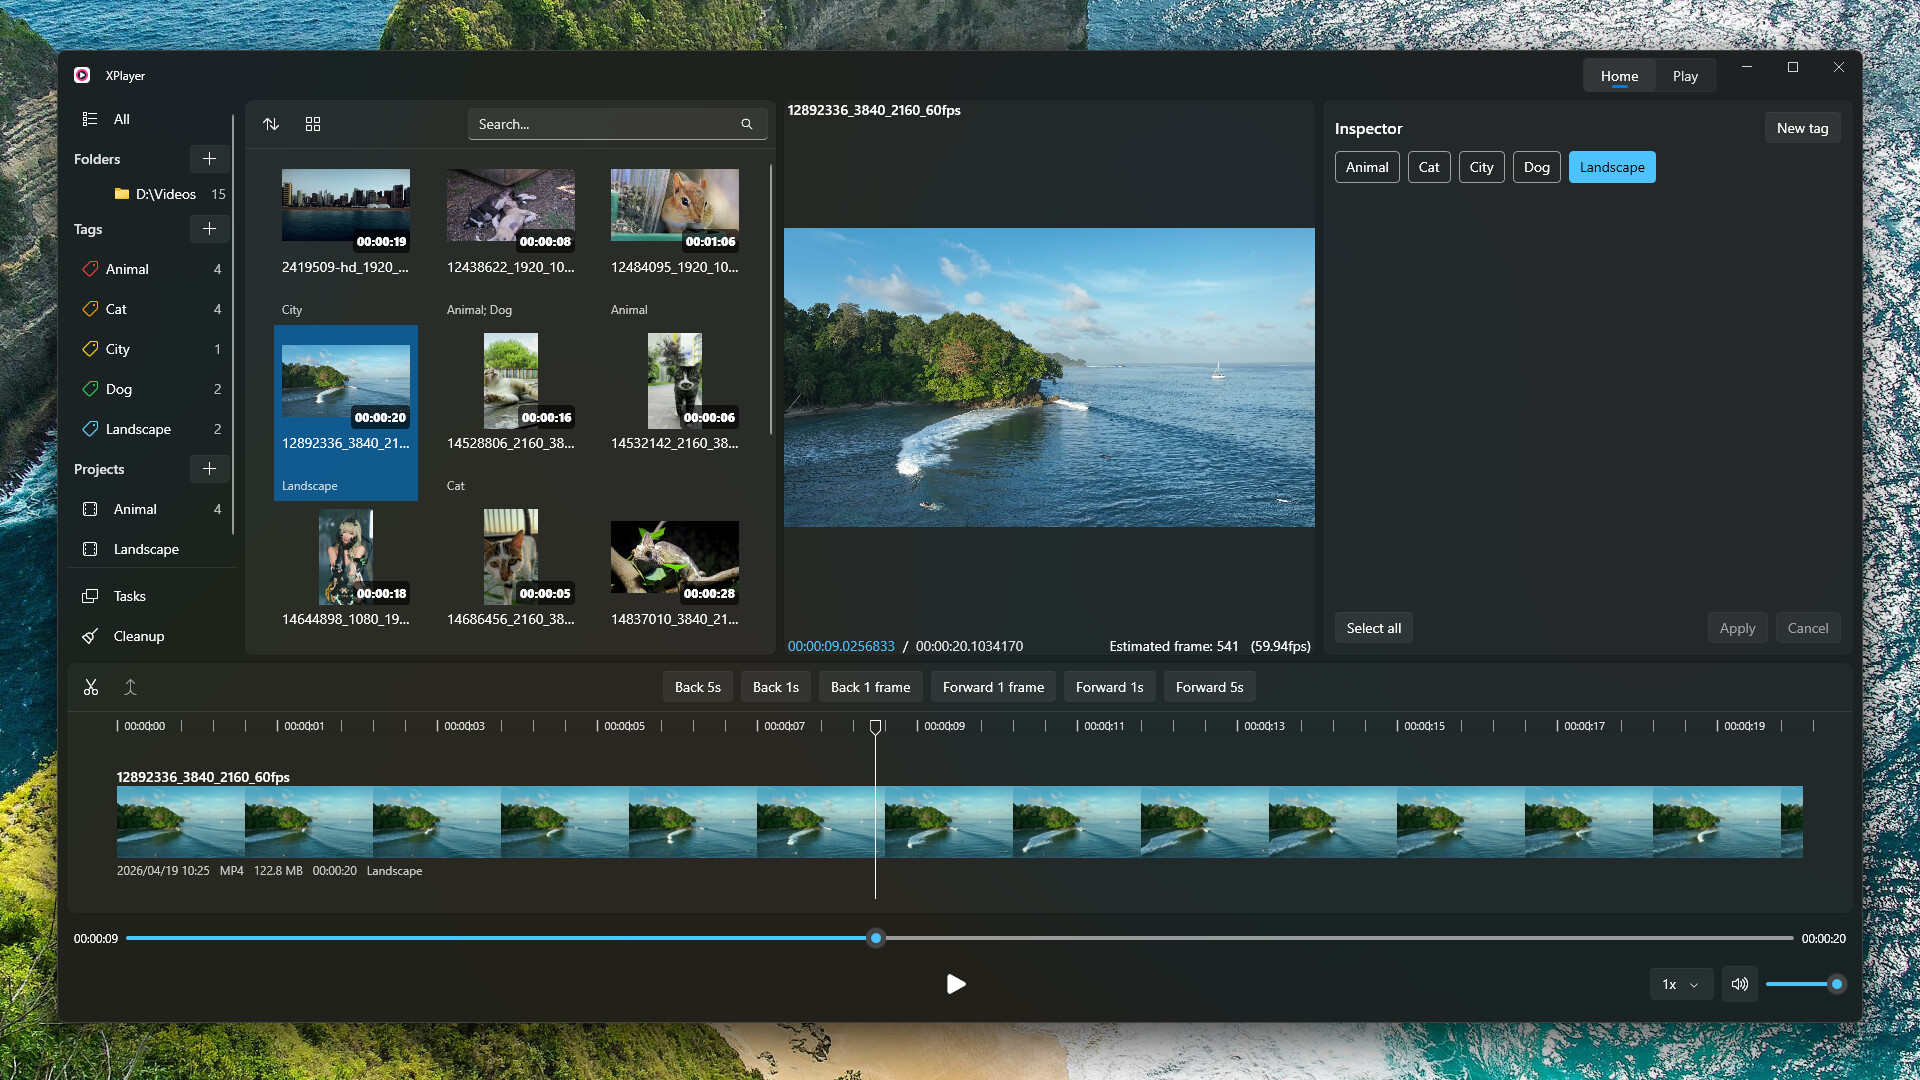Switch to the Play tab
The width and height of the screenshot is (1920, 1080).
point(1685,76)
